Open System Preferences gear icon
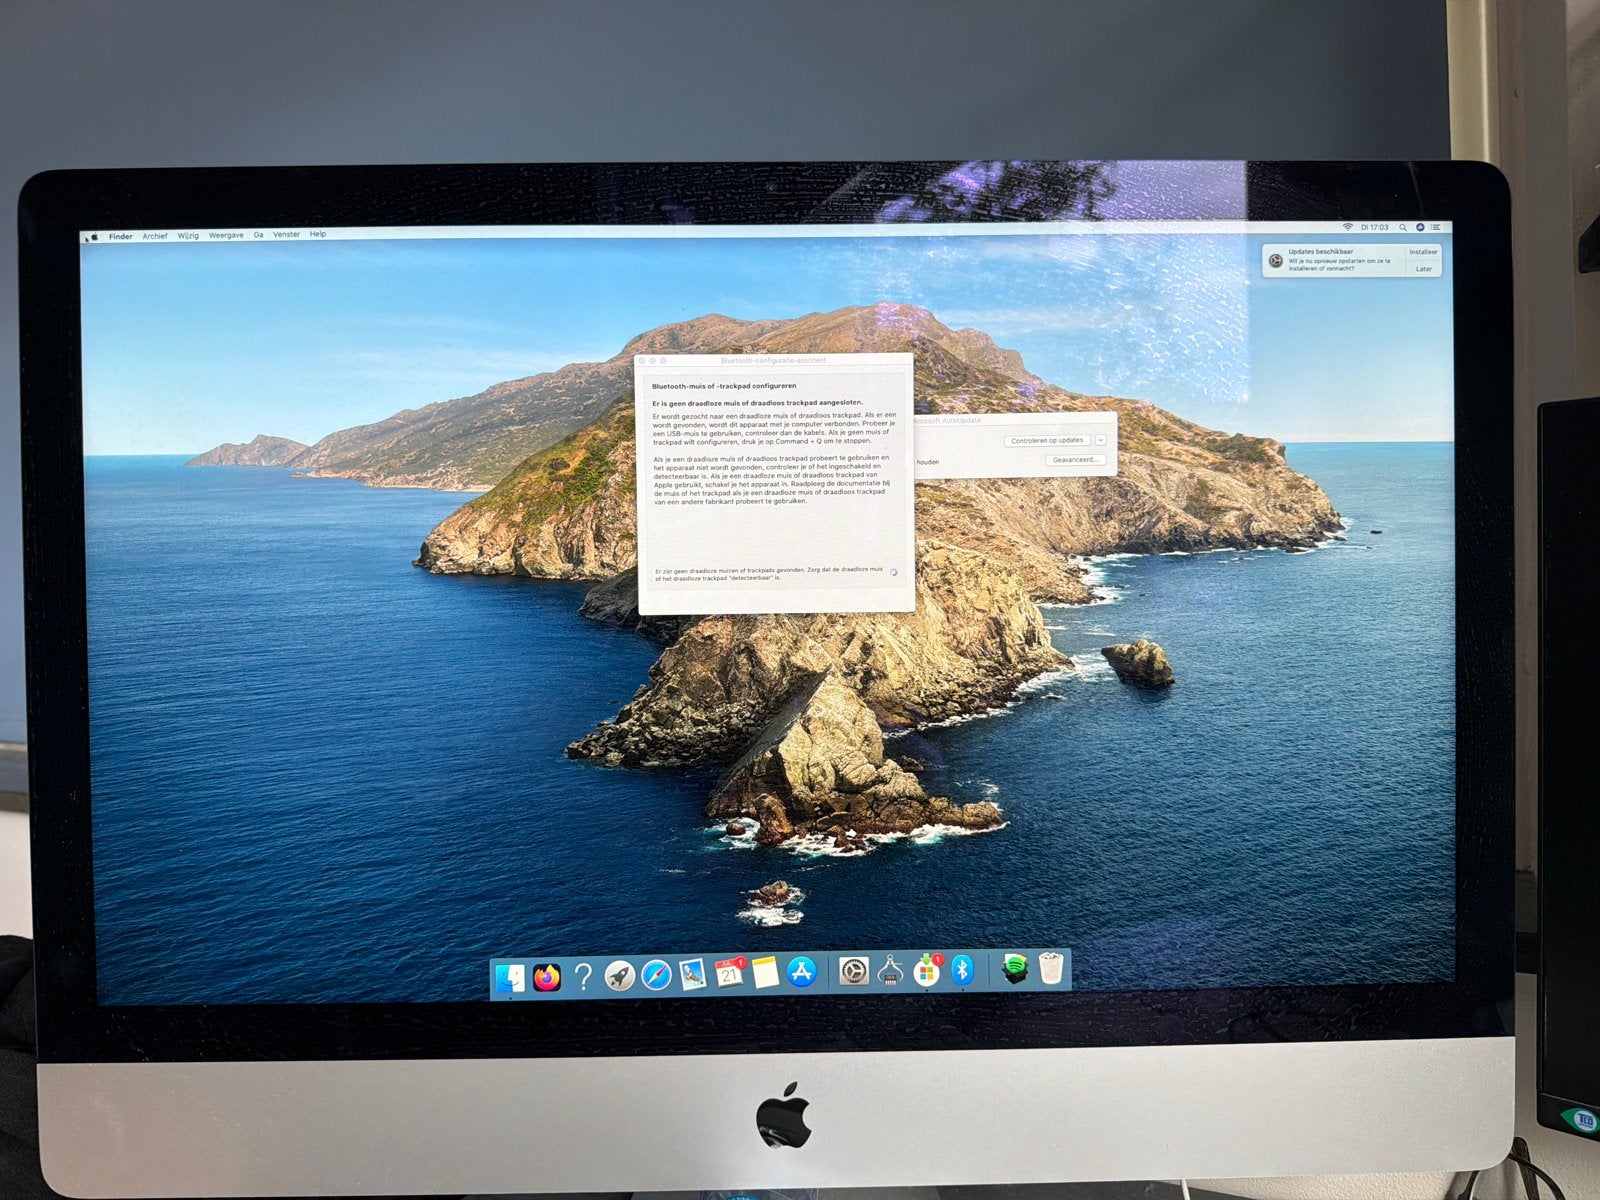 click(853, 971)
